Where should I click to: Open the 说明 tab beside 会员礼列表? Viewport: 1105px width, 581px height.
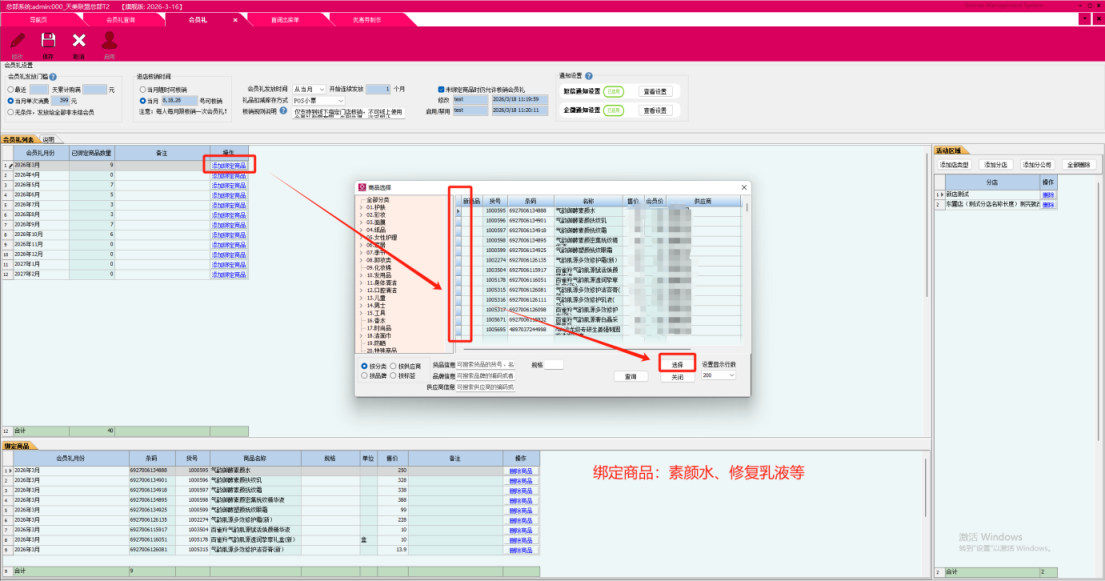[x=48, y=140]
